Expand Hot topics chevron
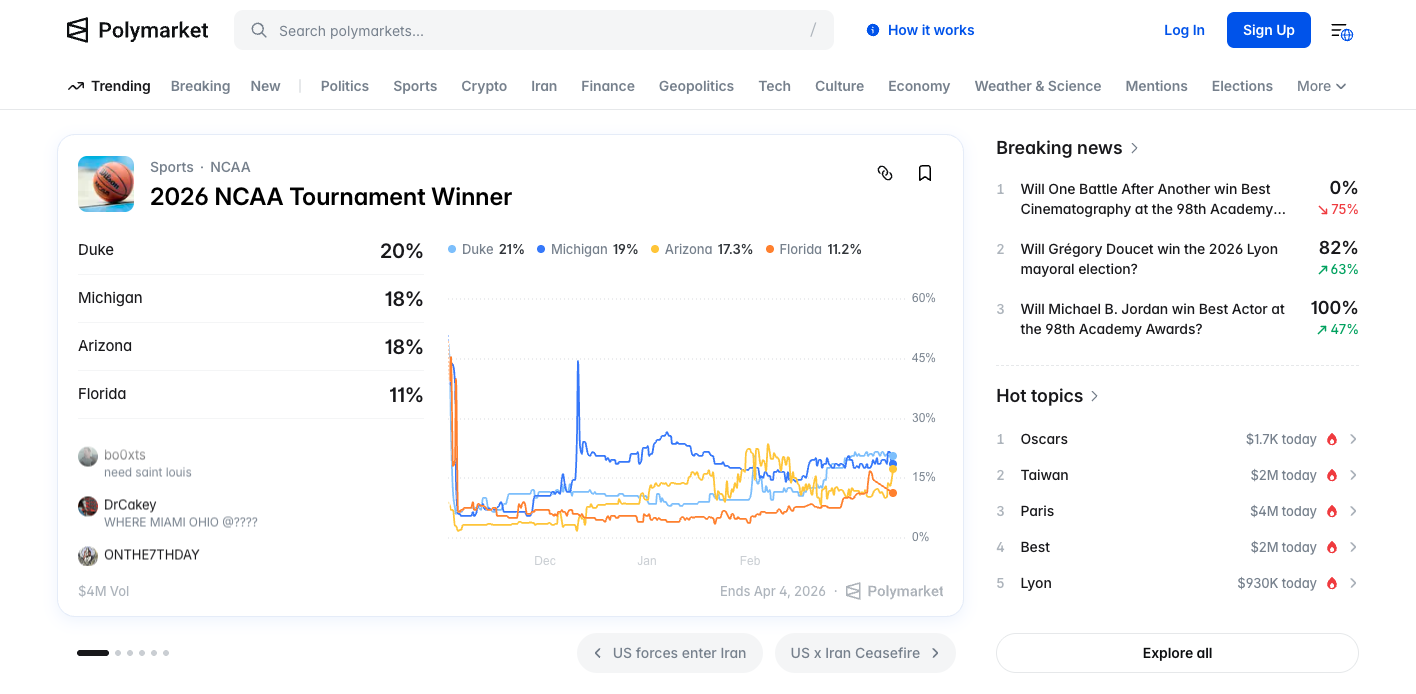Viewport: 1416px width, 694px height. pos(1095,396)
